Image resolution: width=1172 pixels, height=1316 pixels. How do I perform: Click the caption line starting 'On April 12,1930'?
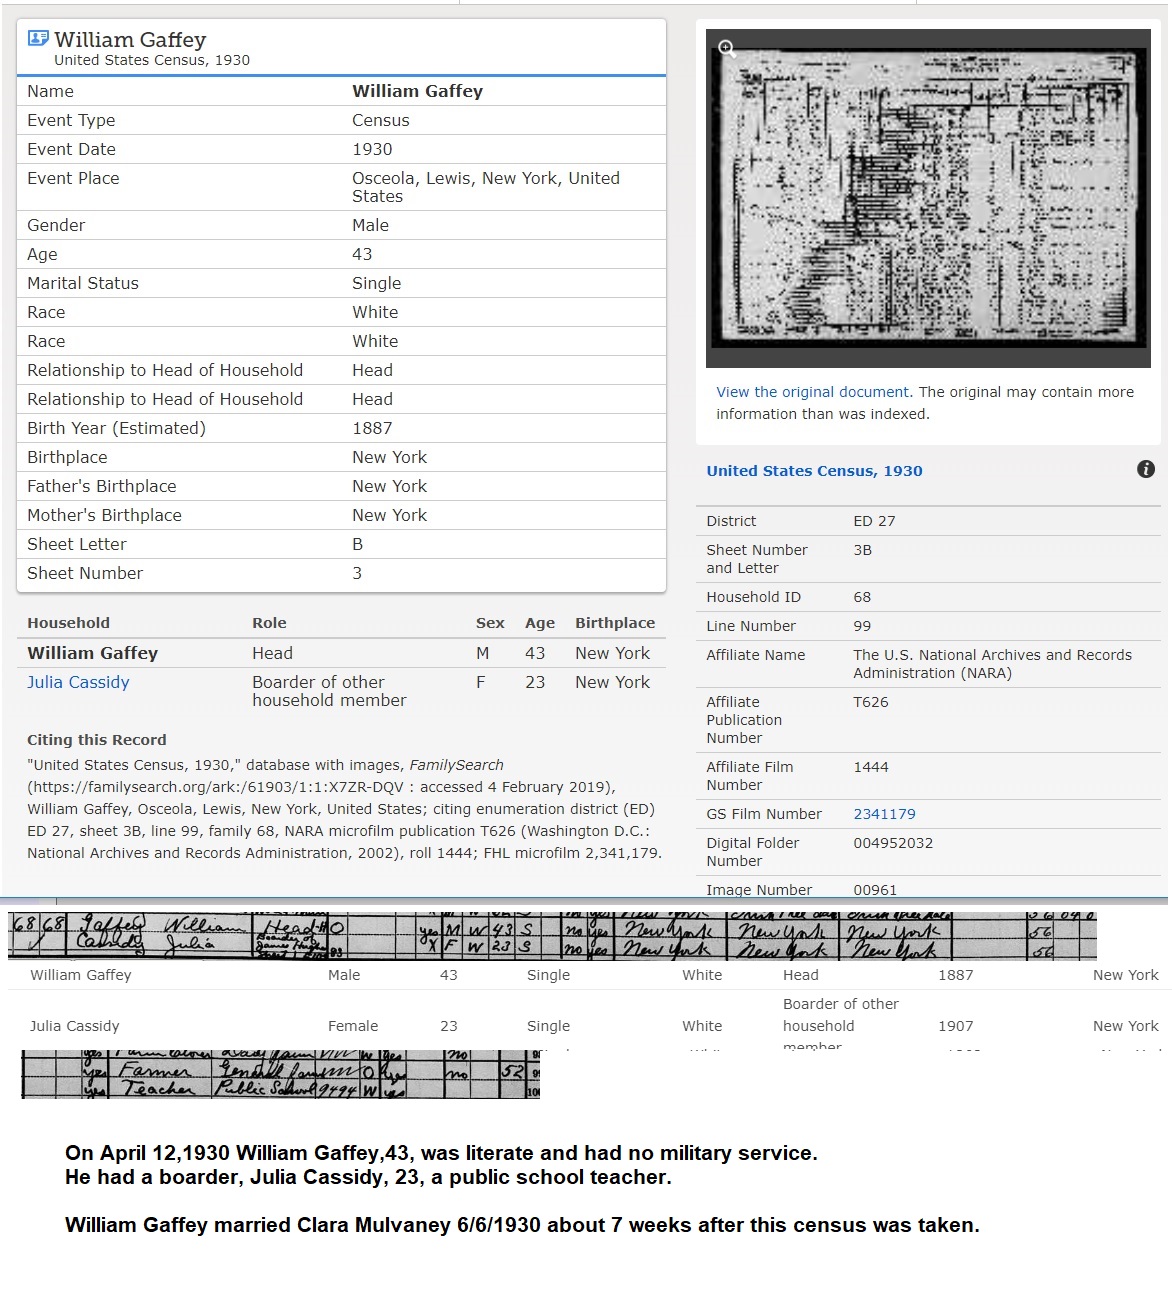point(441,1153)
